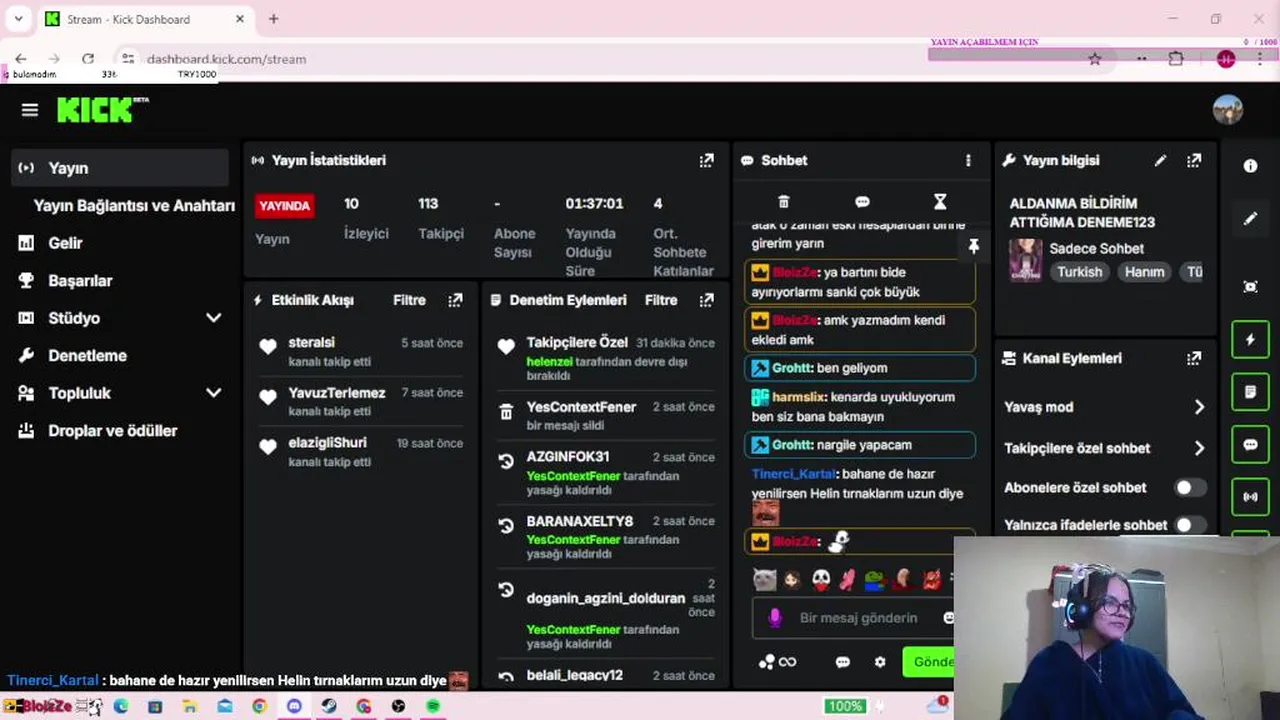Open OBS Studio from the taskbar
1280x720 pixels.
398,706
